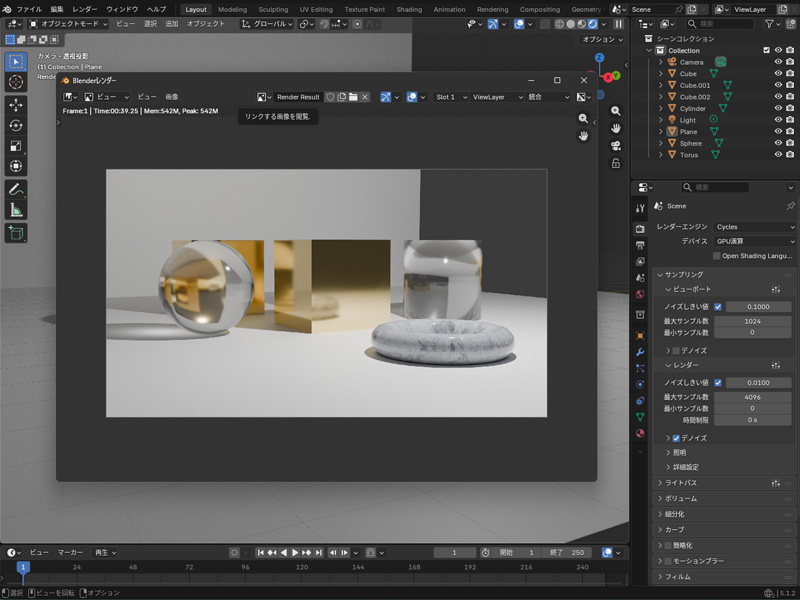Select the Scale tool
The height and width of the screenshot is (600, 800).
point(16,146)
